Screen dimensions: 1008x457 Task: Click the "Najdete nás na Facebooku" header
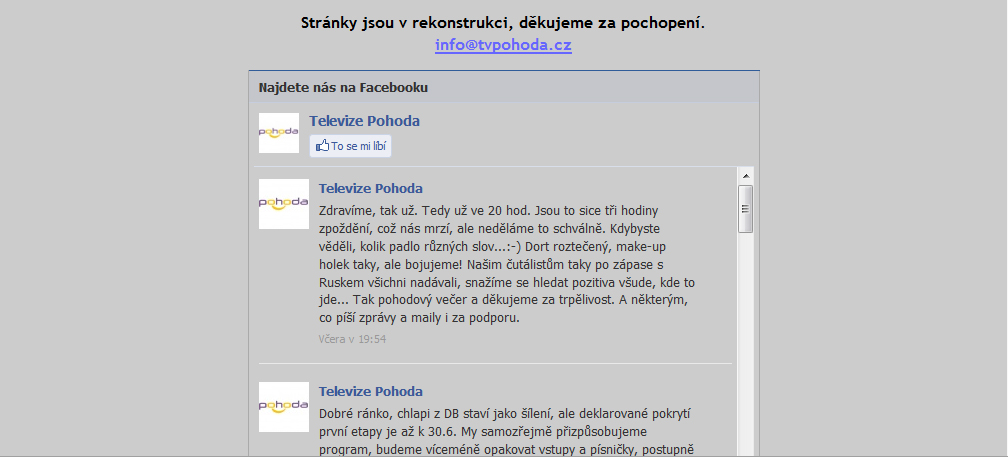(343, 88)
